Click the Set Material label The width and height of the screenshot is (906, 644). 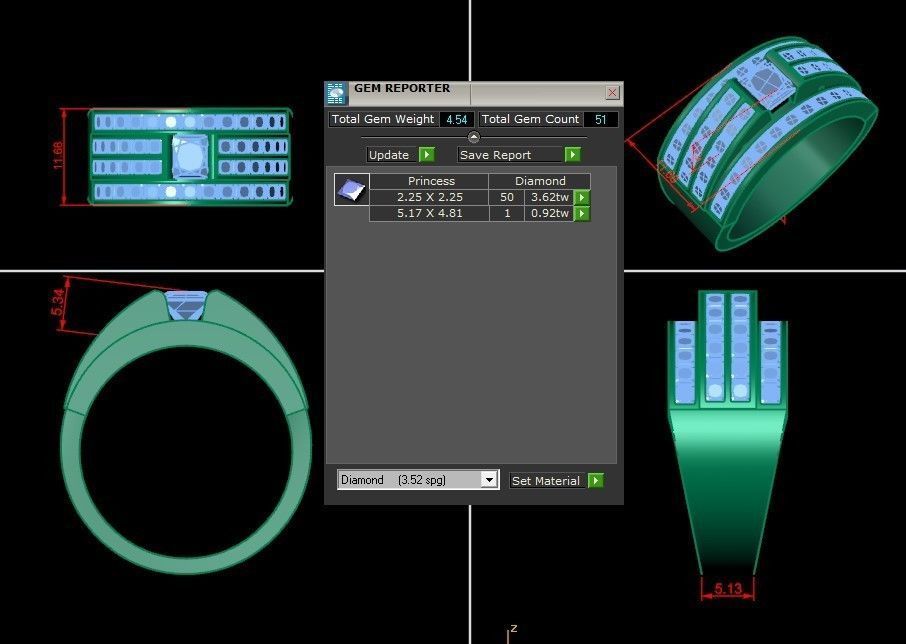tap(547, 481)
